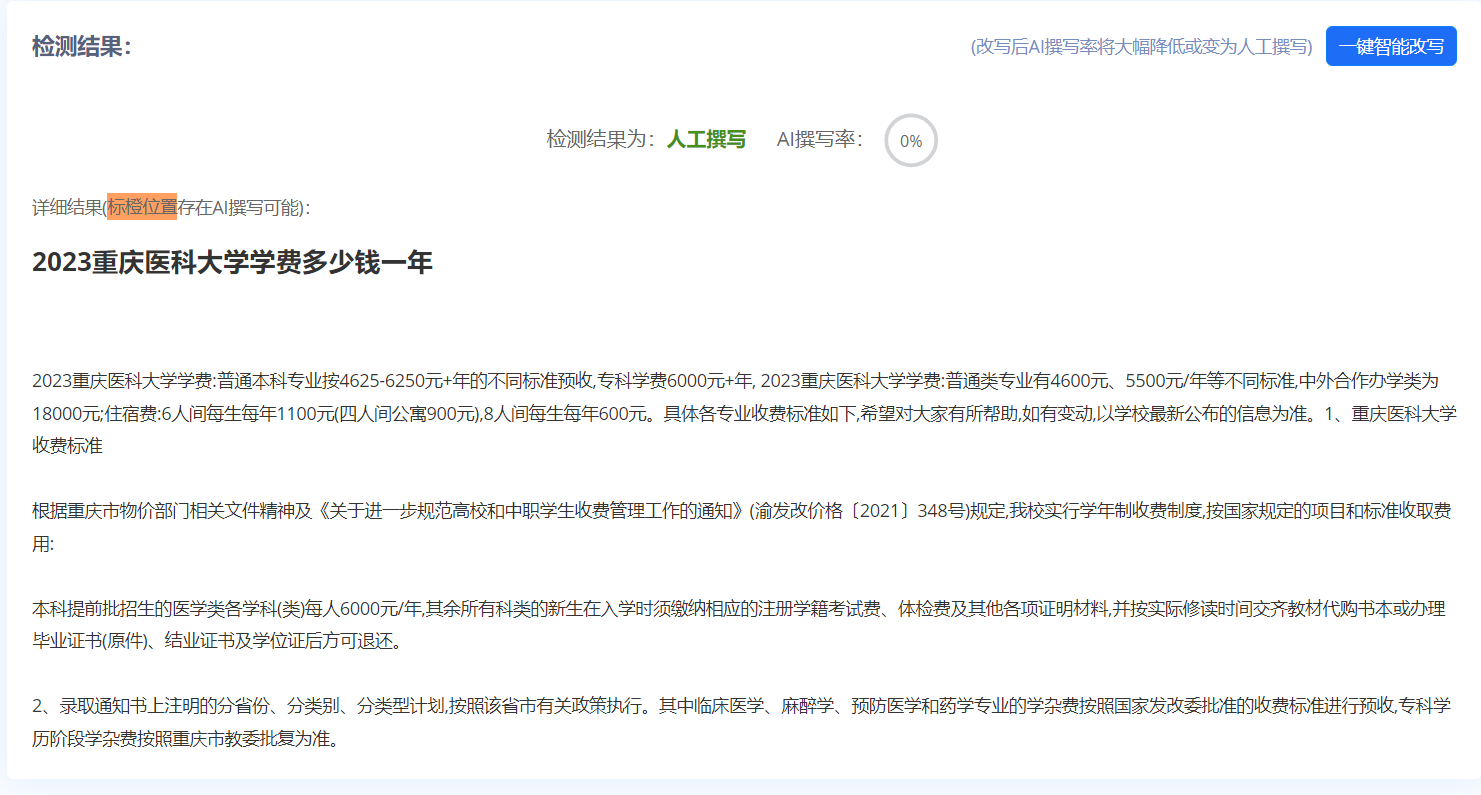
Task: Click the title 2023重庆医科大学学费多少钱一年
Action: point(232,262)
